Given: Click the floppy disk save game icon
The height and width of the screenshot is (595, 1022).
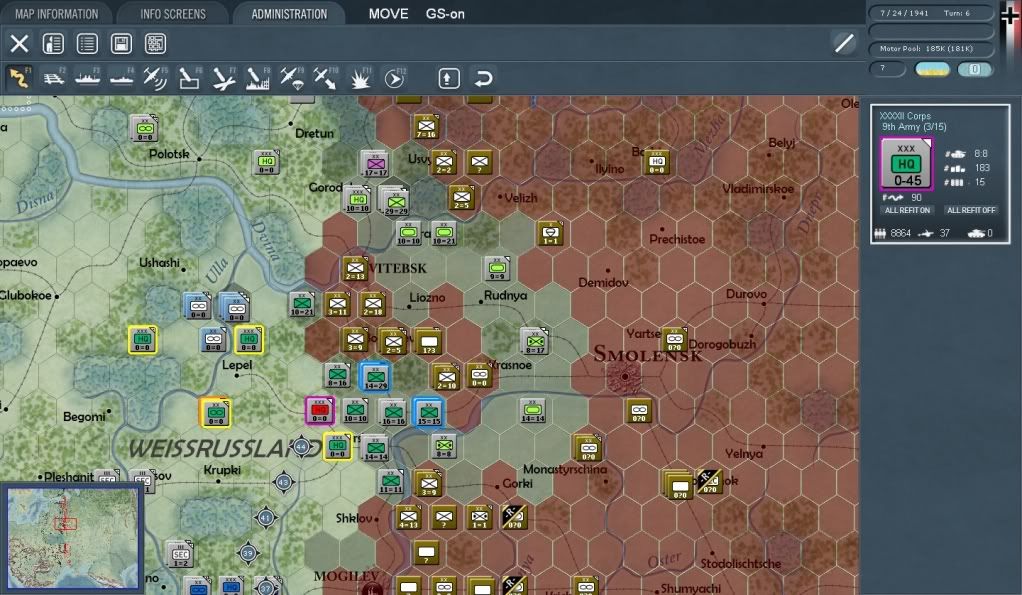Looking at the screenshot, I should pos(121,44).
